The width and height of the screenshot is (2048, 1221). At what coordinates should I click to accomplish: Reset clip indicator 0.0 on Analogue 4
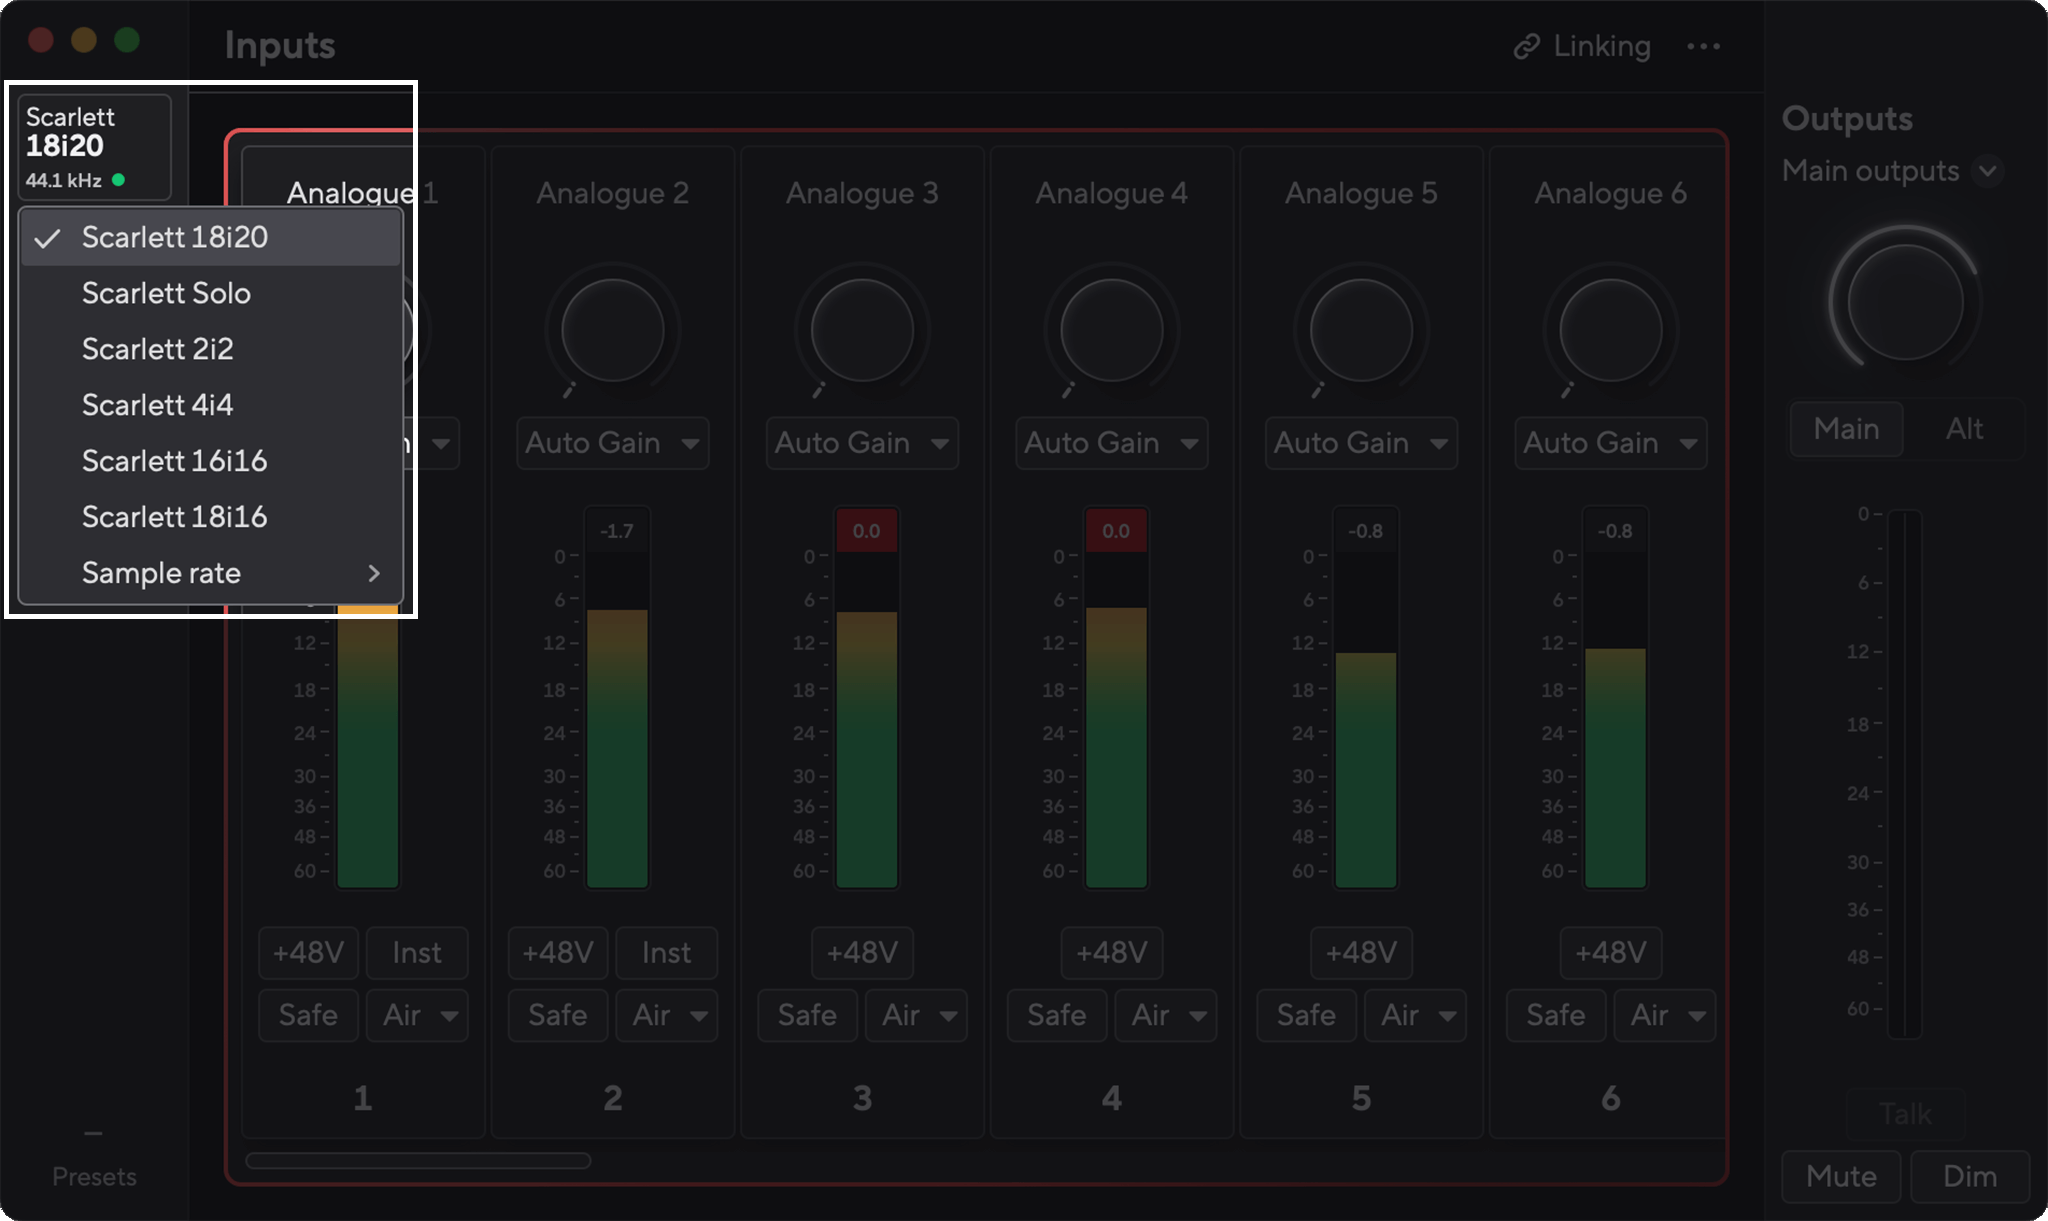1116,531
